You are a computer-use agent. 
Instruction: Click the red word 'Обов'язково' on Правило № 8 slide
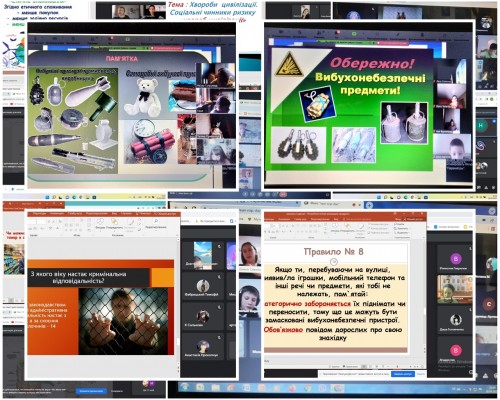pos(283,329)
